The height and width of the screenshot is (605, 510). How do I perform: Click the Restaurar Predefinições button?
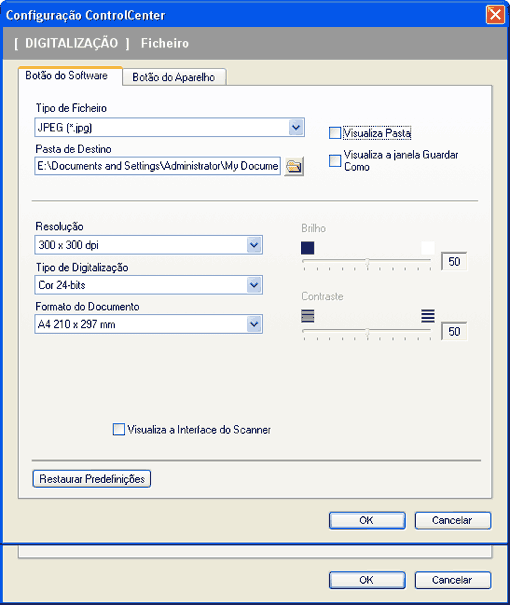coord(92,479)
